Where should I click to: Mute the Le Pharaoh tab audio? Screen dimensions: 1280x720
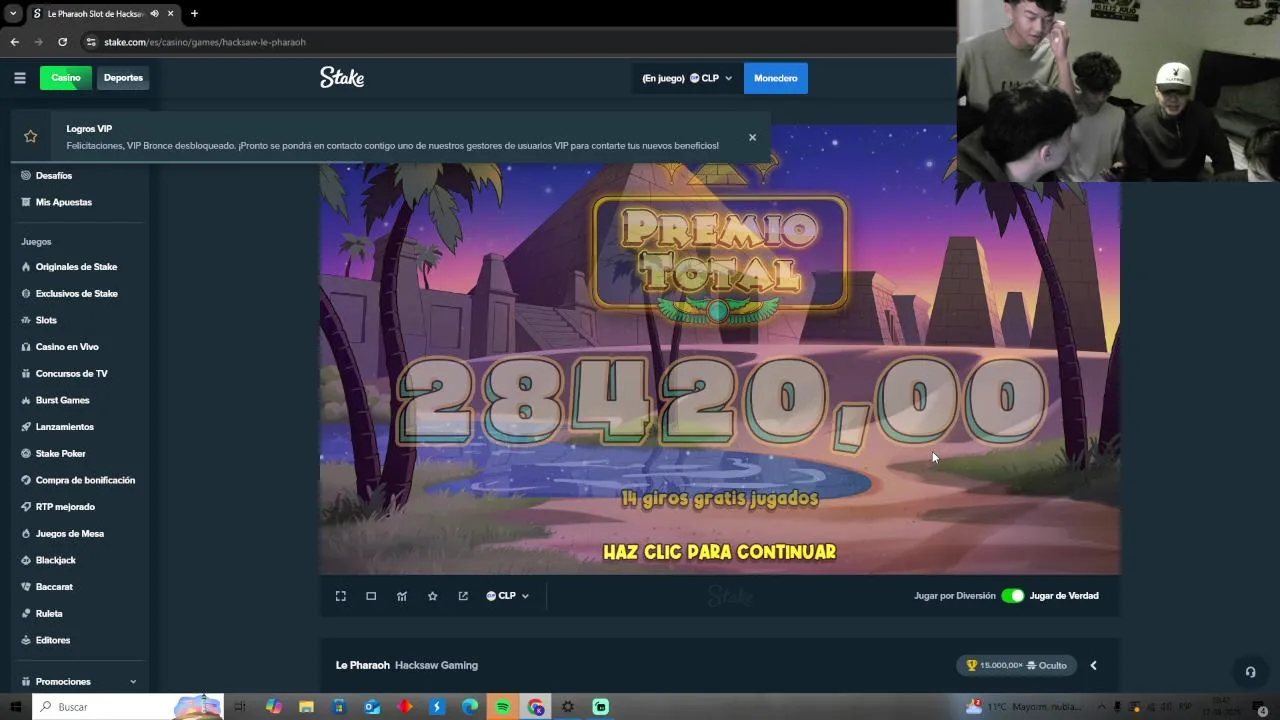click(x=154, y=14)
